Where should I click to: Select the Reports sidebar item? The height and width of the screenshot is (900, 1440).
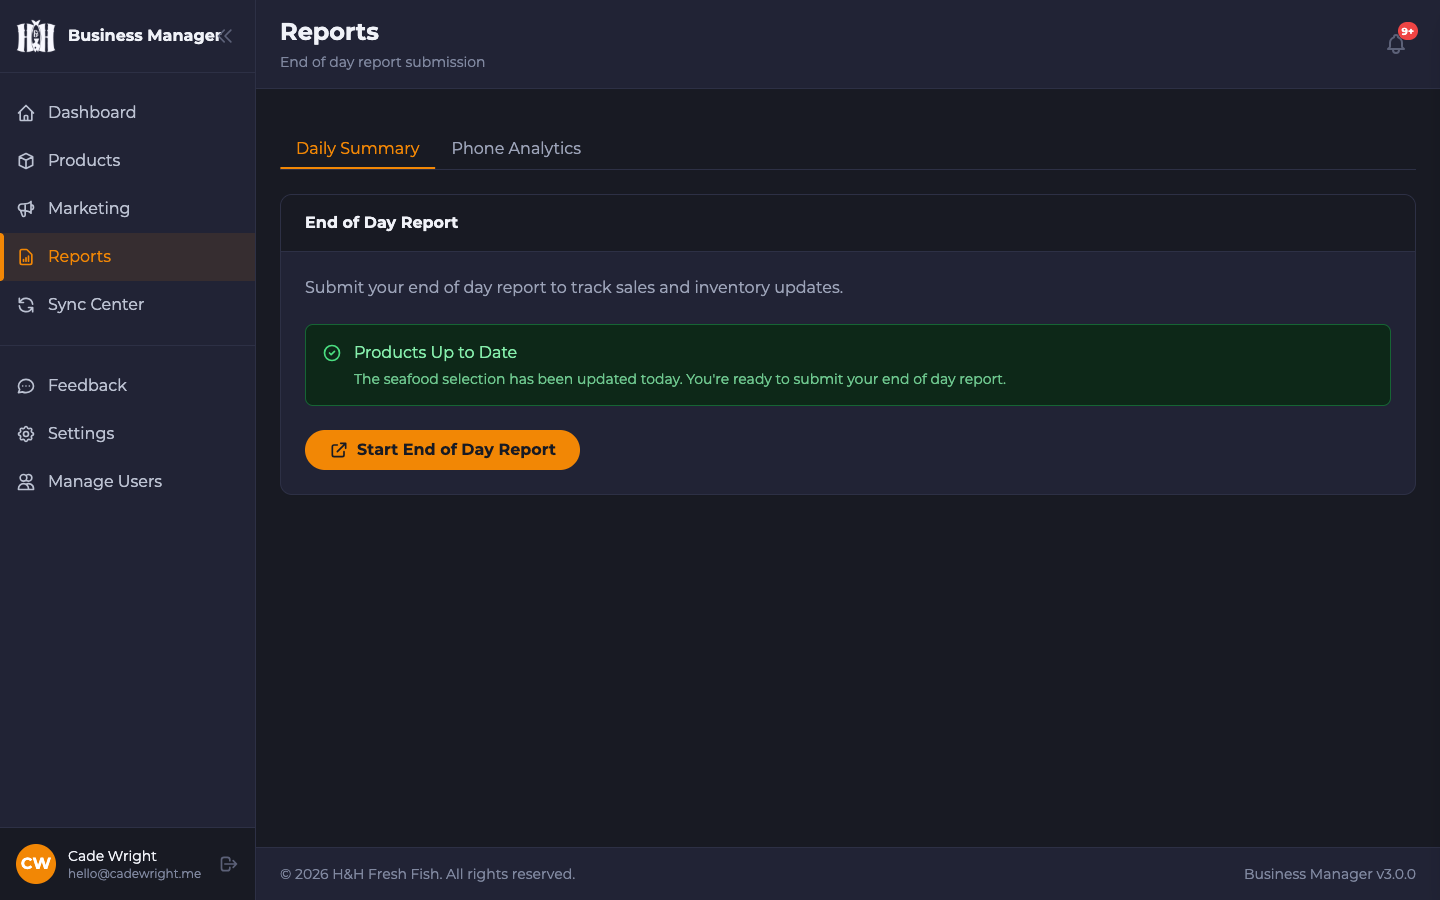click(x=128, y=257)
